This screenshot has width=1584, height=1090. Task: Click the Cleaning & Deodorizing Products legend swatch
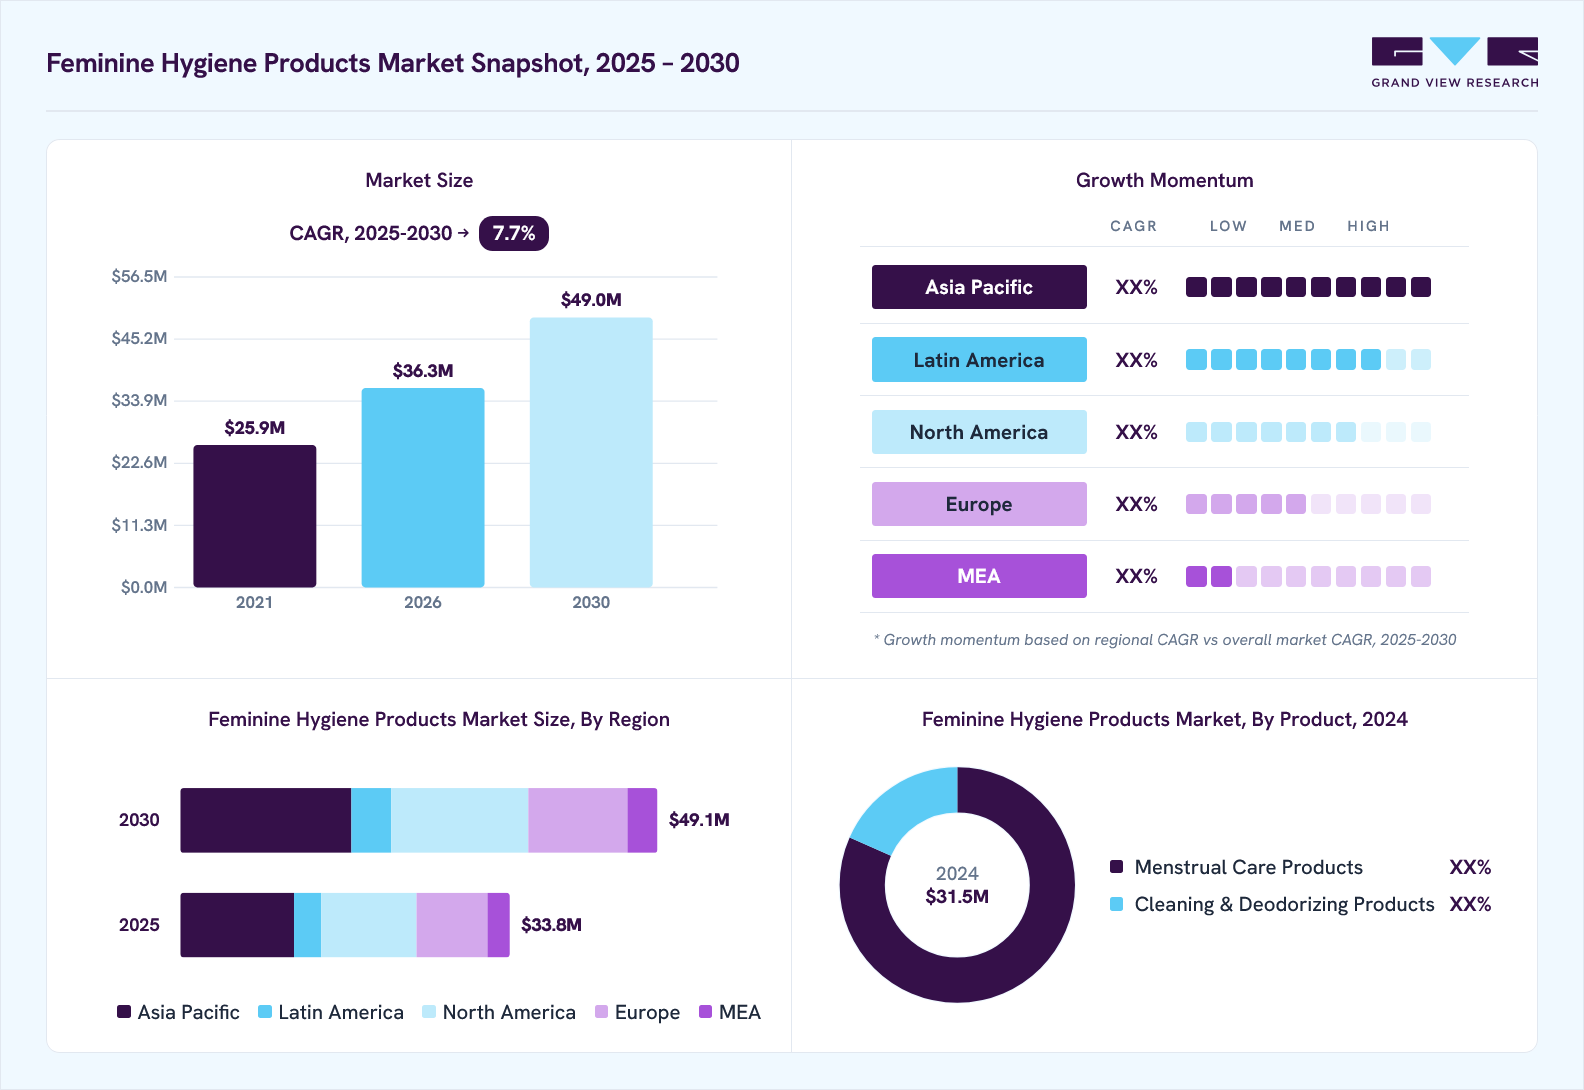coord(1117,904)
